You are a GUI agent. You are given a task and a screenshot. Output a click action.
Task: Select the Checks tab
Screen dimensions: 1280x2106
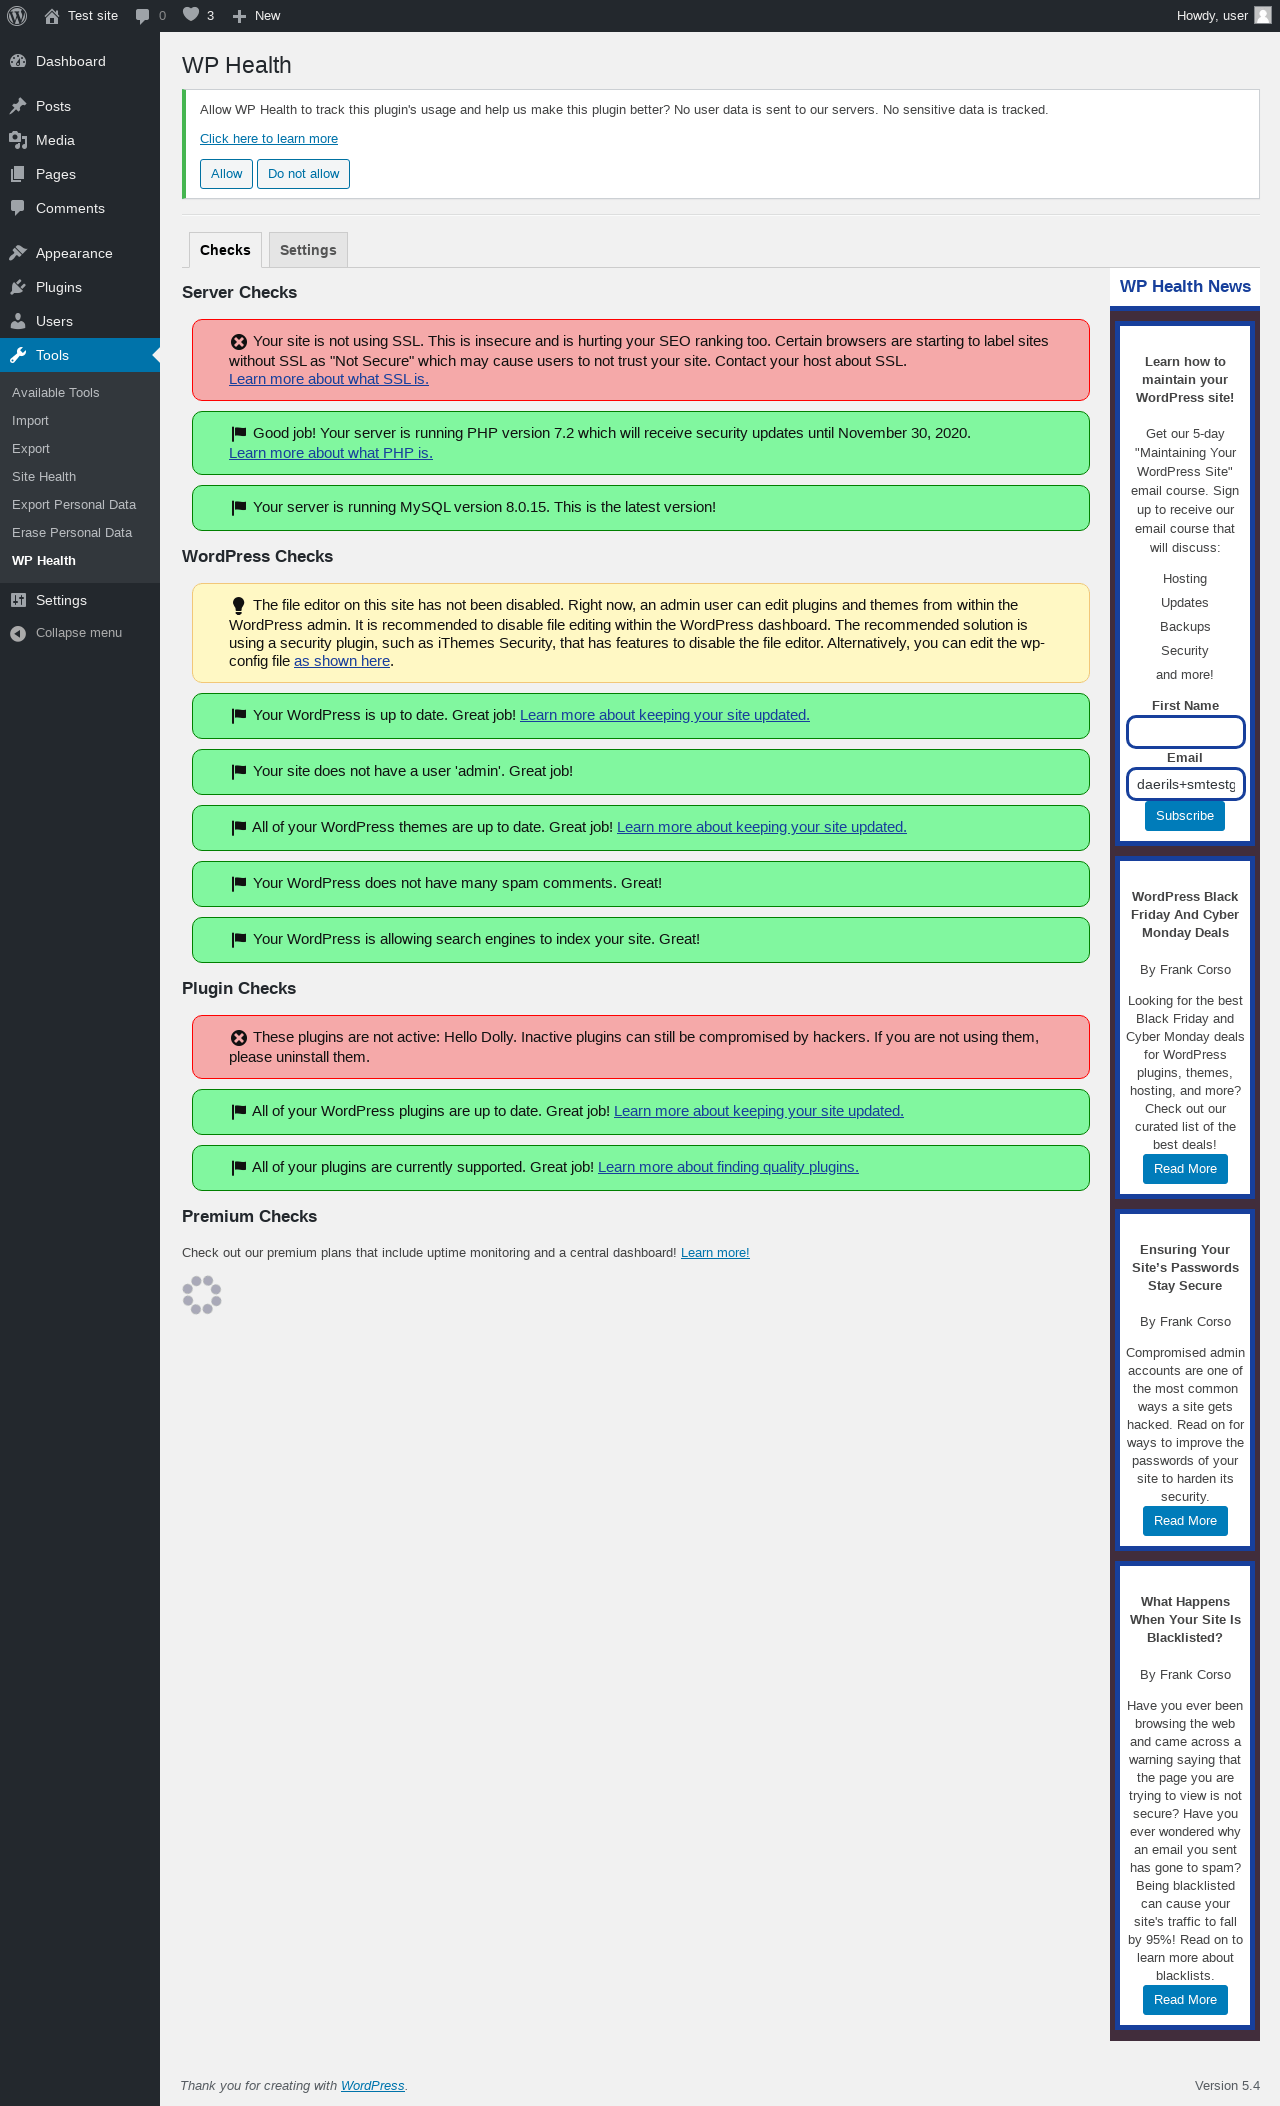pos(225,250)
